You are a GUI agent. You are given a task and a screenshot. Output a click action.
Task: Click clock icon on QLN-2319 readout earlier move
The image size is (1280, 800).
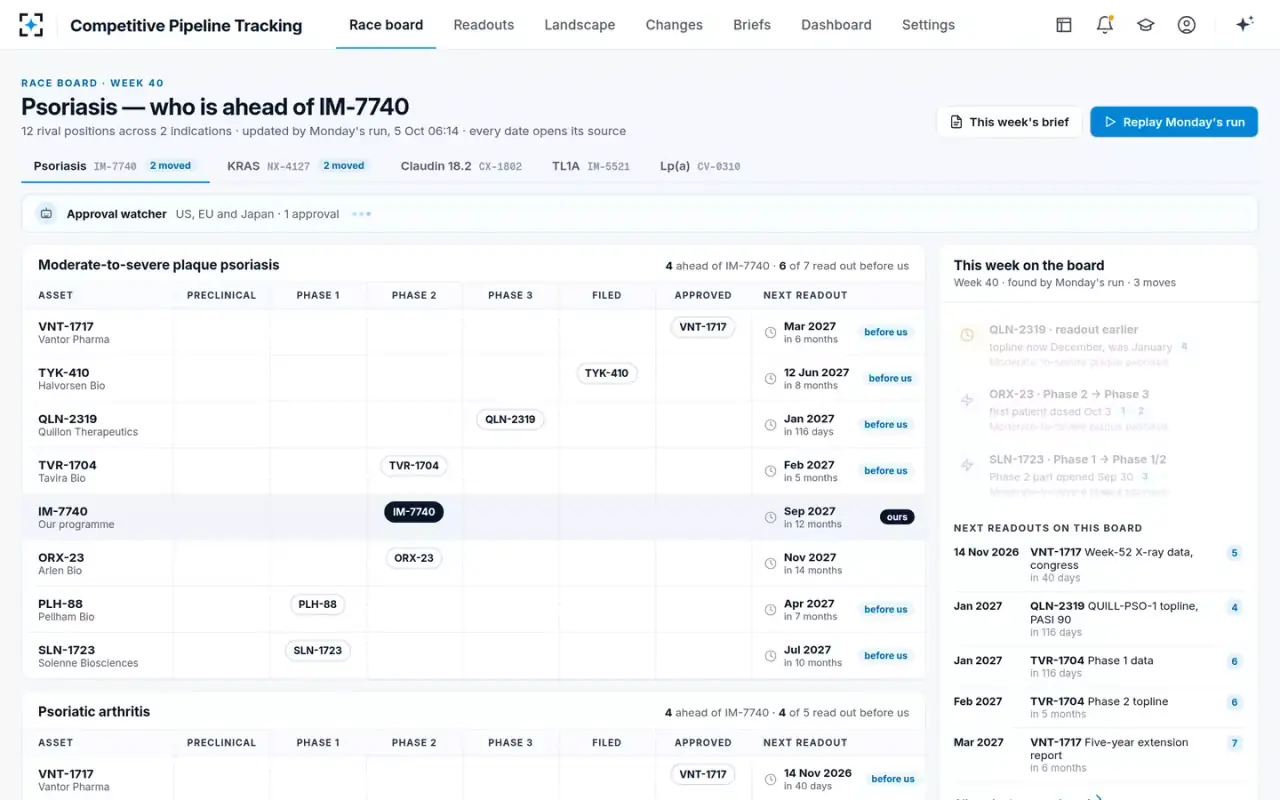click(967, 336)
